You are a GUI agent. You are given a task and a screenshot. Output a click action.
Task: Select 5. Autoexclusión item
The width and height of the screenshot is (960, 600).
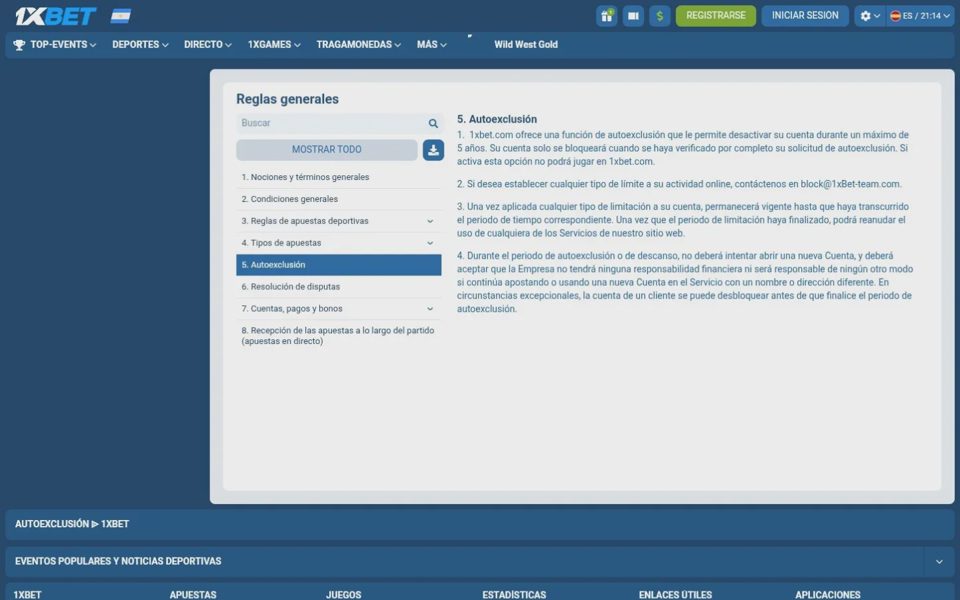pos(339,265)
